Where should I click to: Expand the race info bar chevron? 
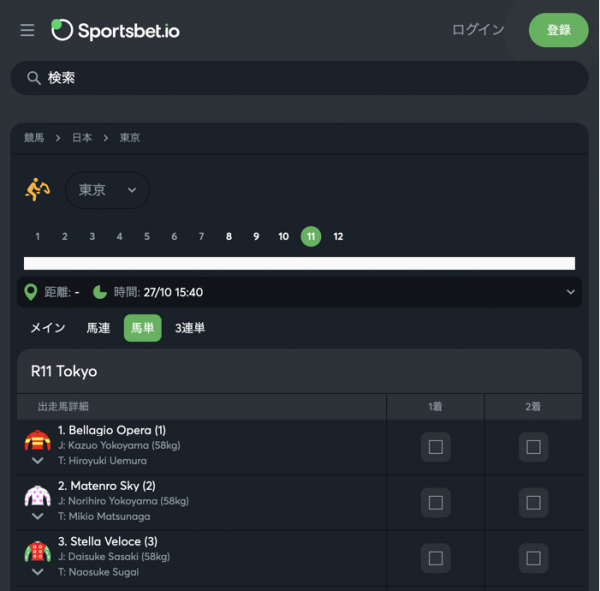(x=571, y=292)
